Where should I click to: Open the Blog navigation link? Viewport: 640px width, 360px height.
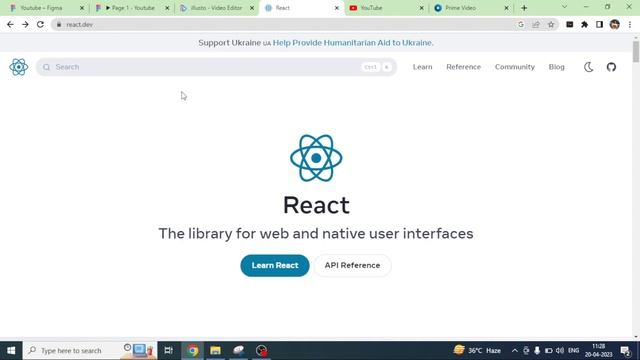tap(556, 67)
